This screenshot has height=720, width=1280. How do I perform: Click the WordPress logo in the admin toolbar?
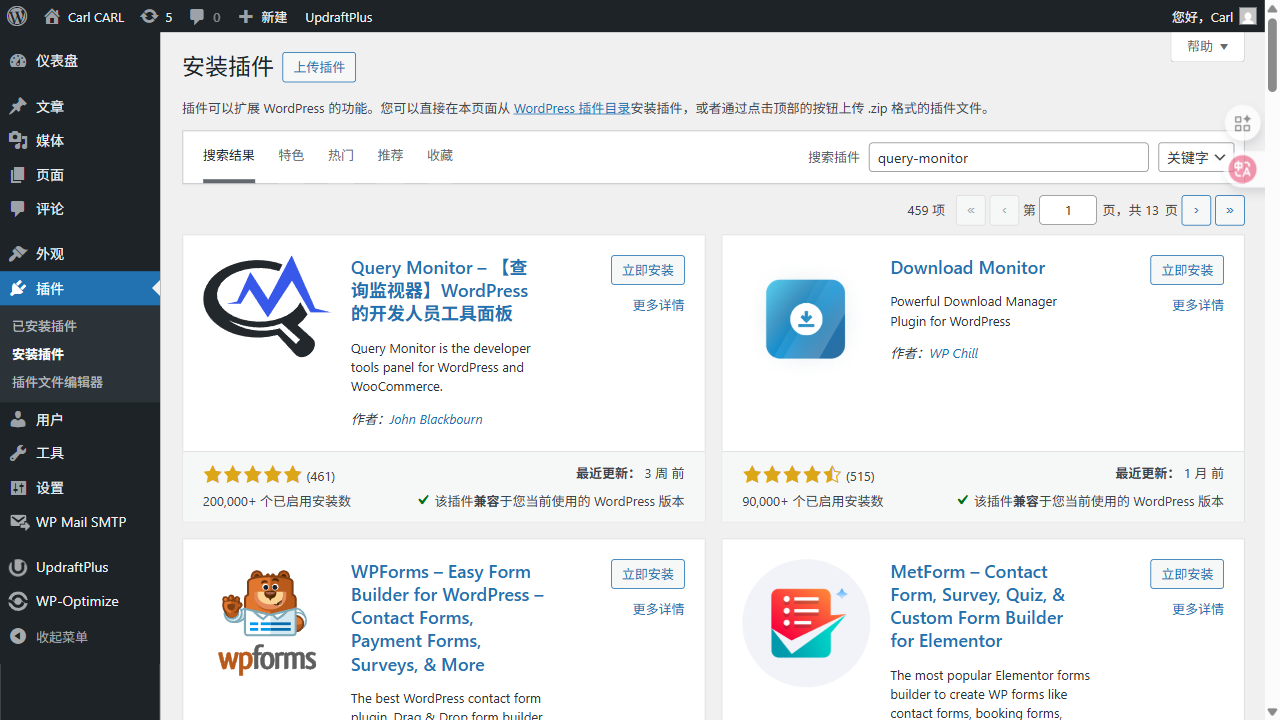point(16,16)
